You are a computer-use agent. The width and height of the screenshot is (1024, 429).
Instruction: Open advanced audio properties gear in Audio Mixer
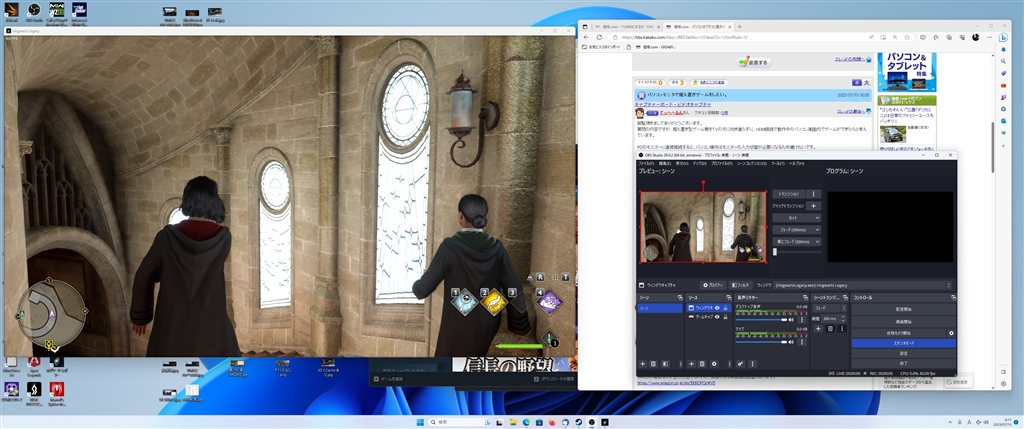(x=741, y=364)
